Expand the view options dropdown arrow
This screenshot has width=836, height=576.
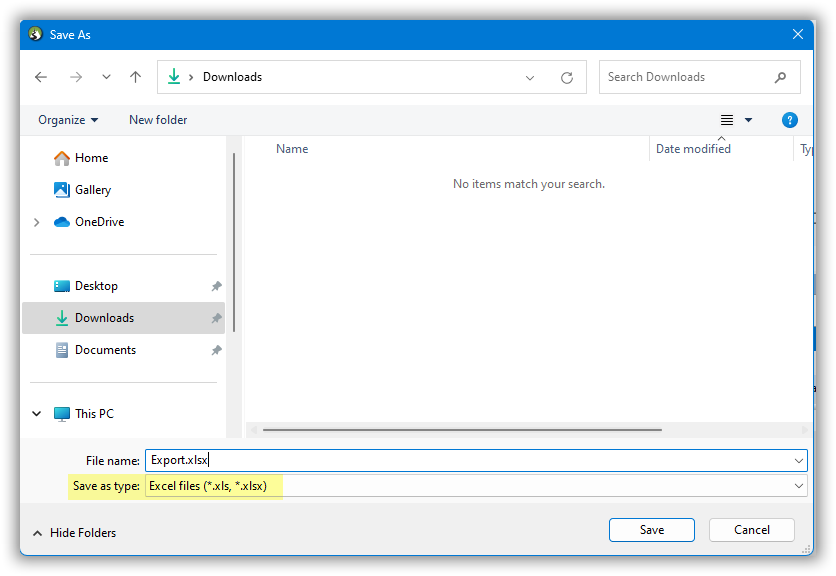point(748,120)
